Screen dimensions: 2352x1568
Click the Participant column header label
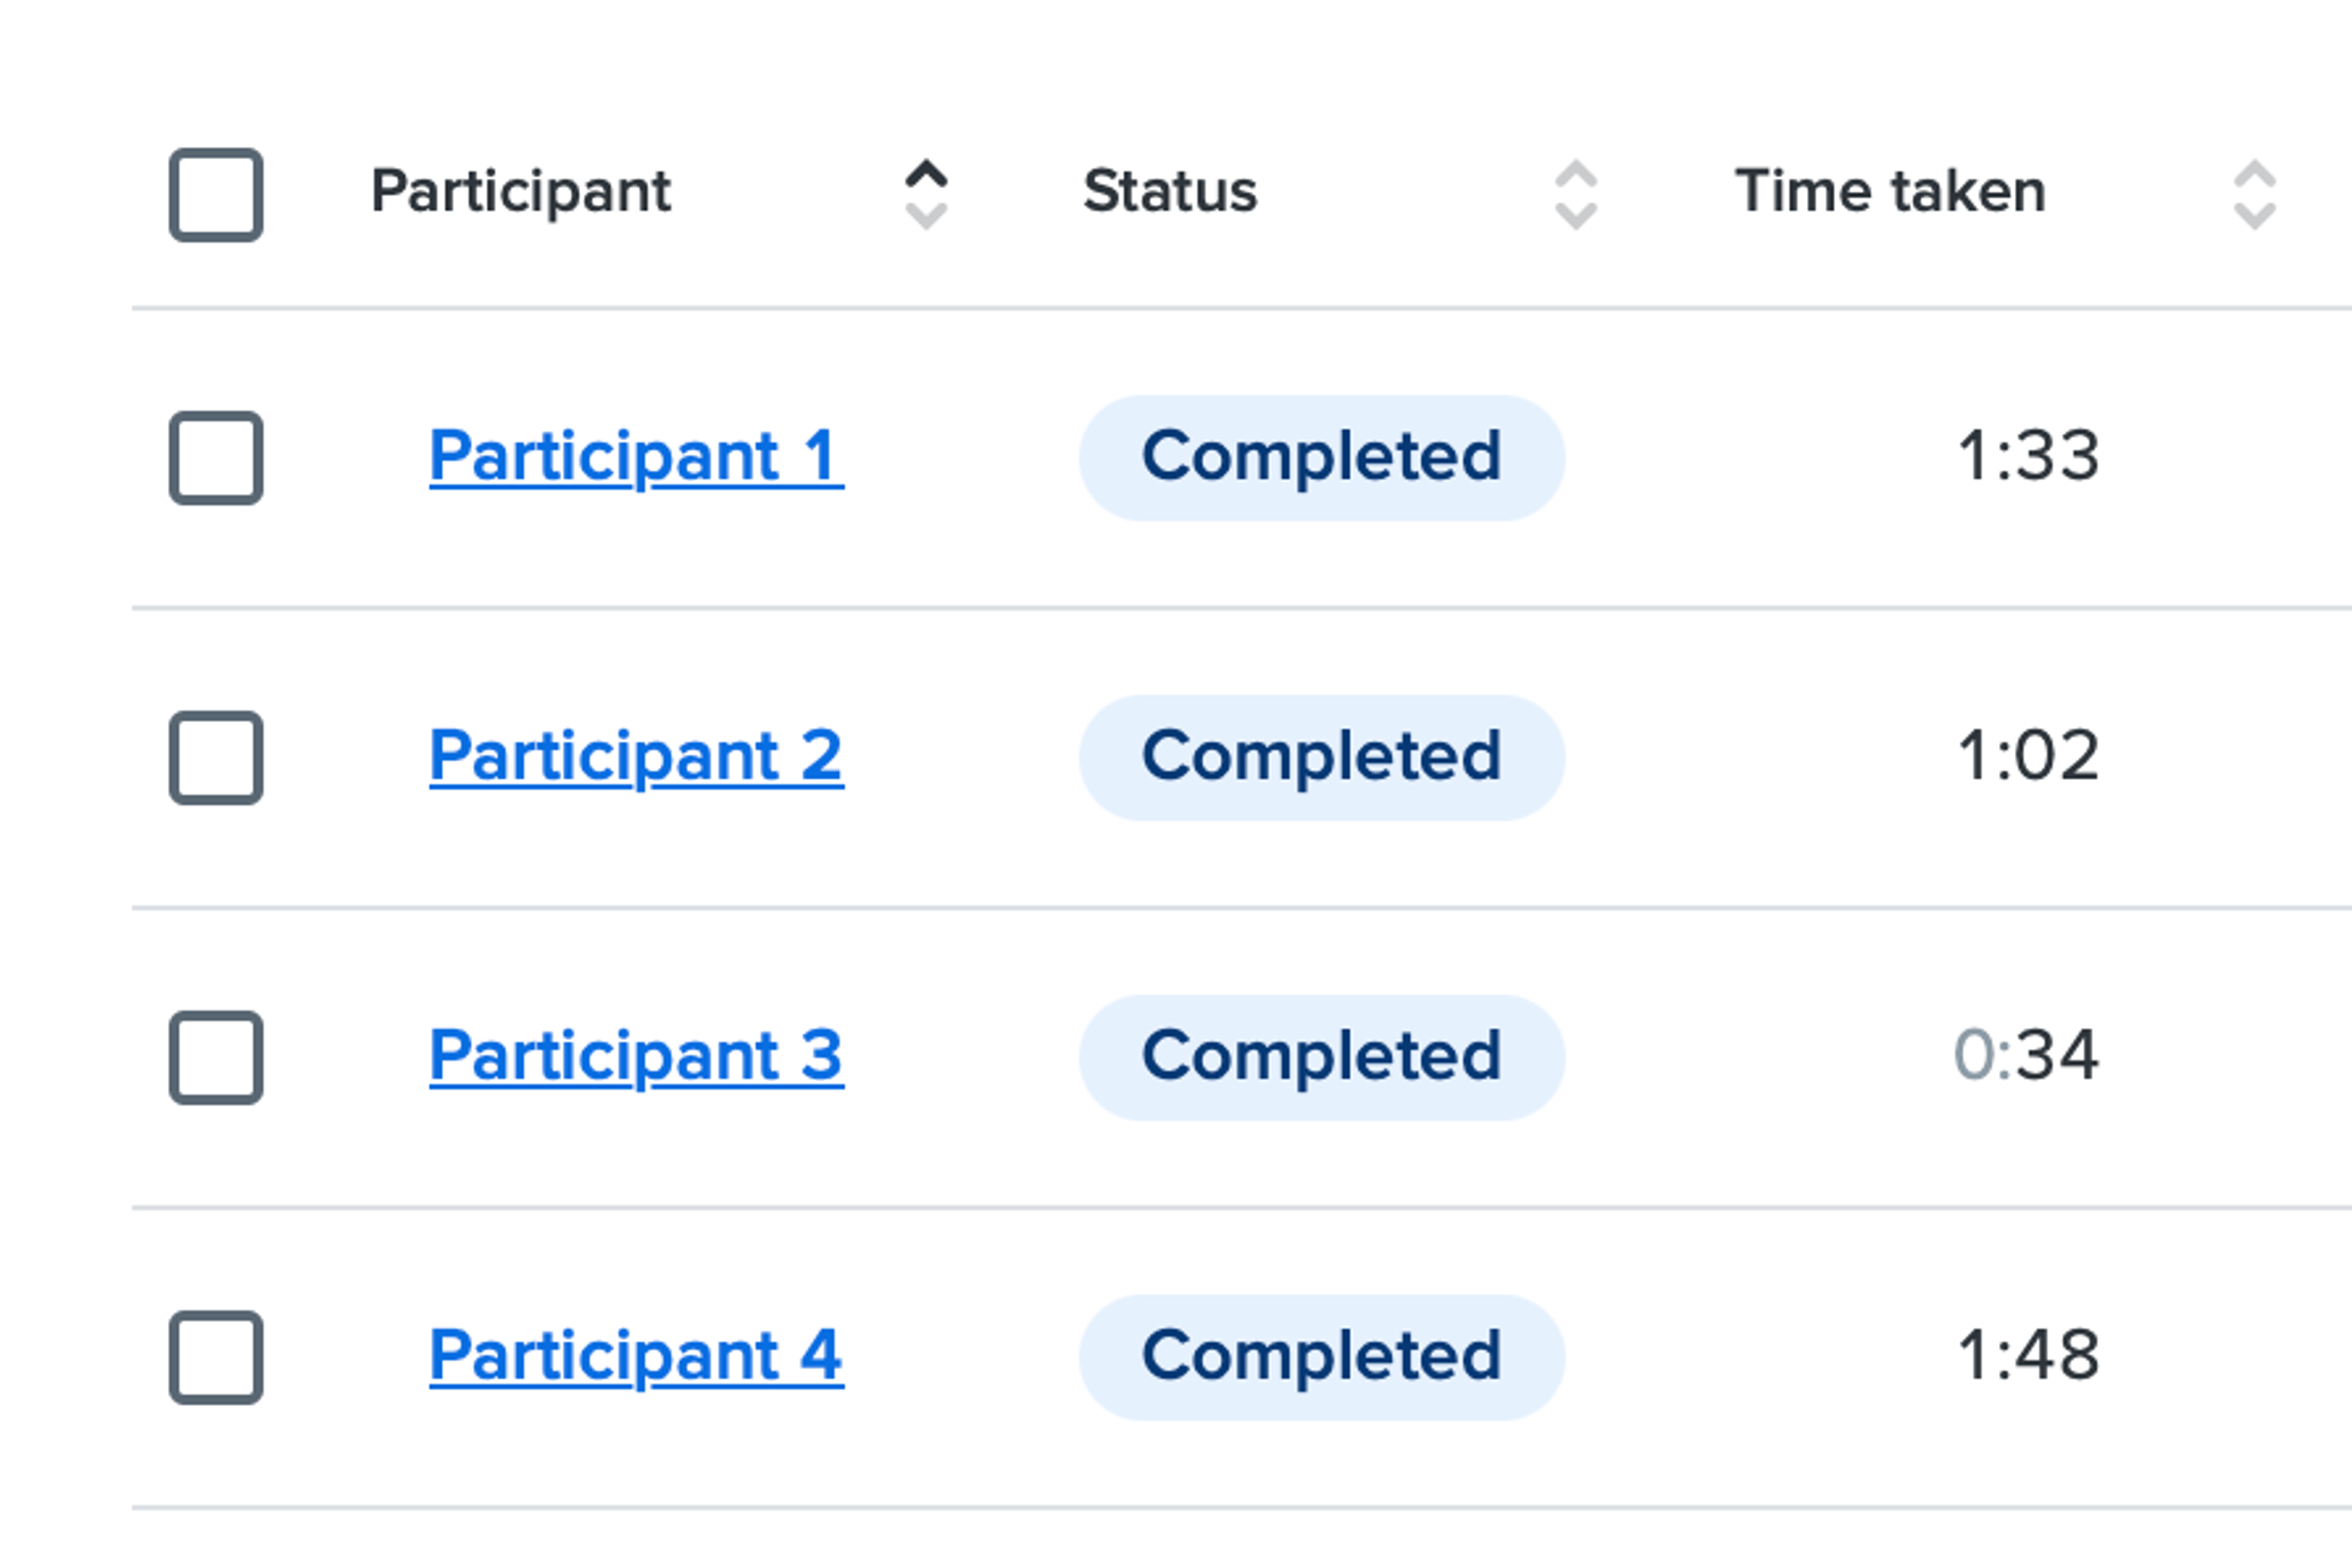(x=521, y=191)
